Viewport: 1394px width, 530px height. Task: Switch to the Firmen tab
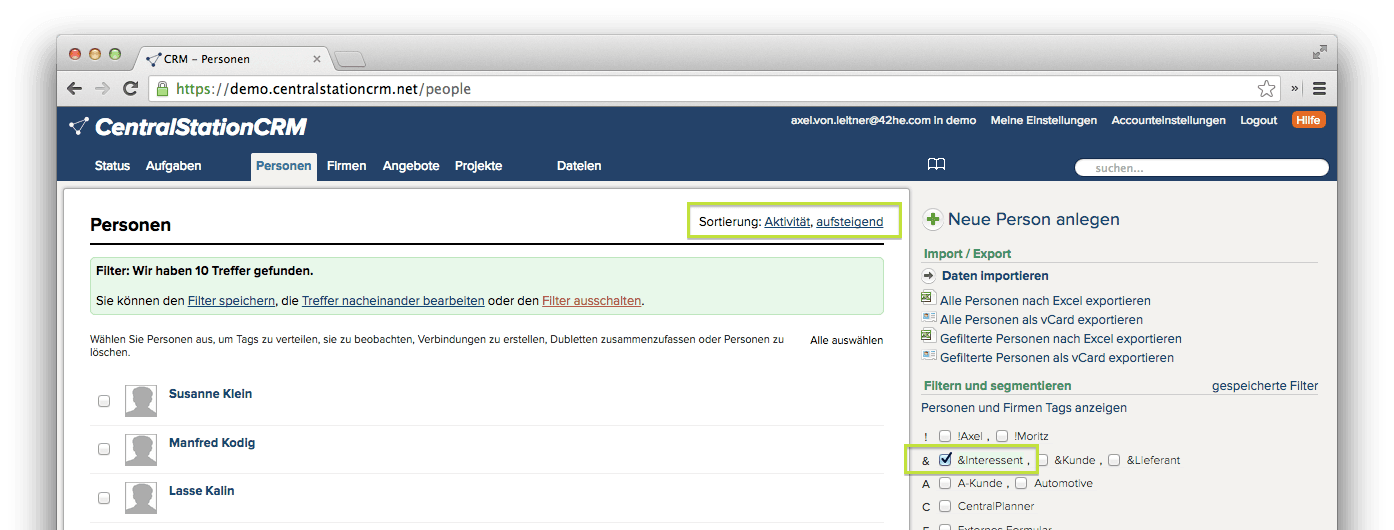click(x=346, y=166)
